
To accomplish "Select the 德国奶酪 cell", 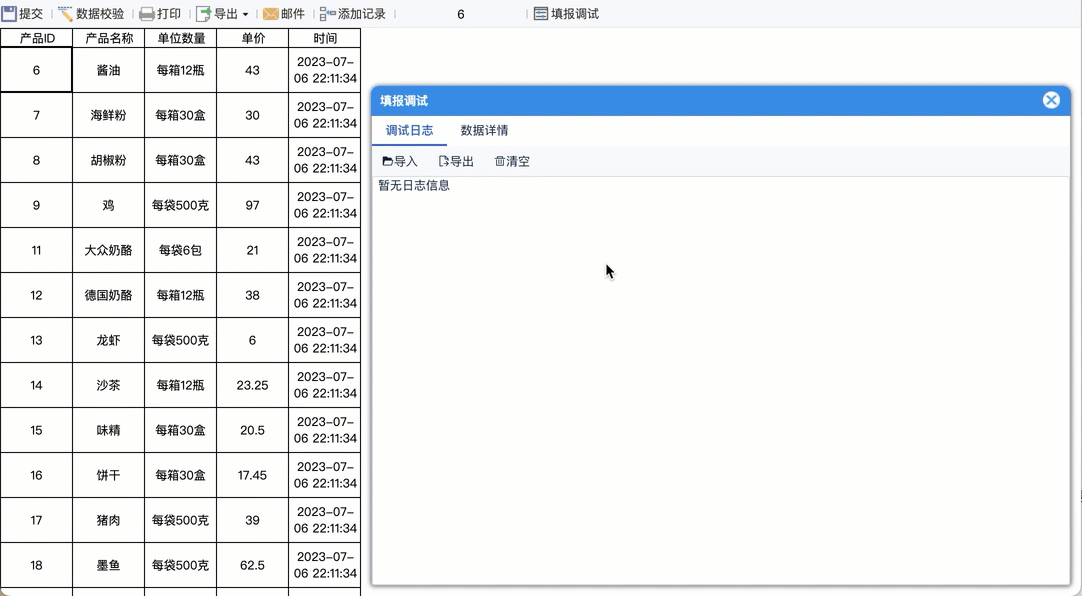I will point(108,295).
